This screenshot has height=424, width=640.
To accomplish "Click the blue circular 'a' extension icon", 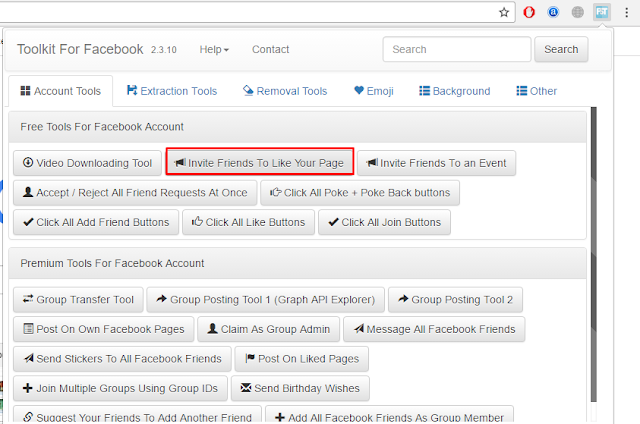I will pyautogui.click(x=553, y=12).
